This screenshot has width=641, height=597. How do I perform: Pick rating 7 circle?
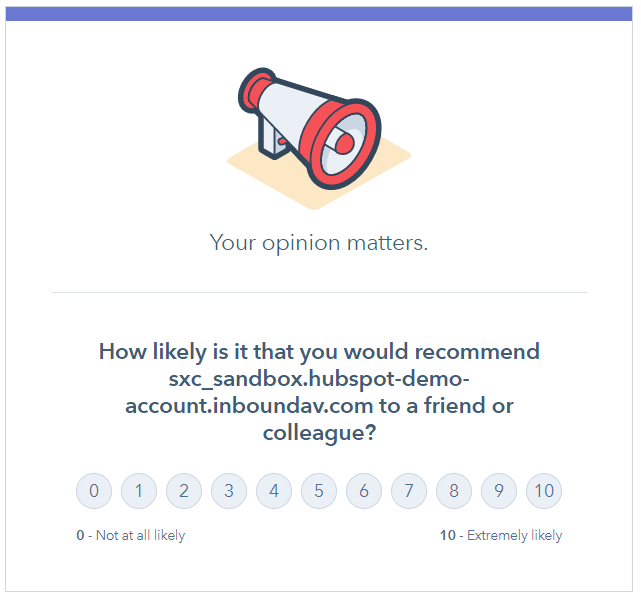tap(409, 491)
